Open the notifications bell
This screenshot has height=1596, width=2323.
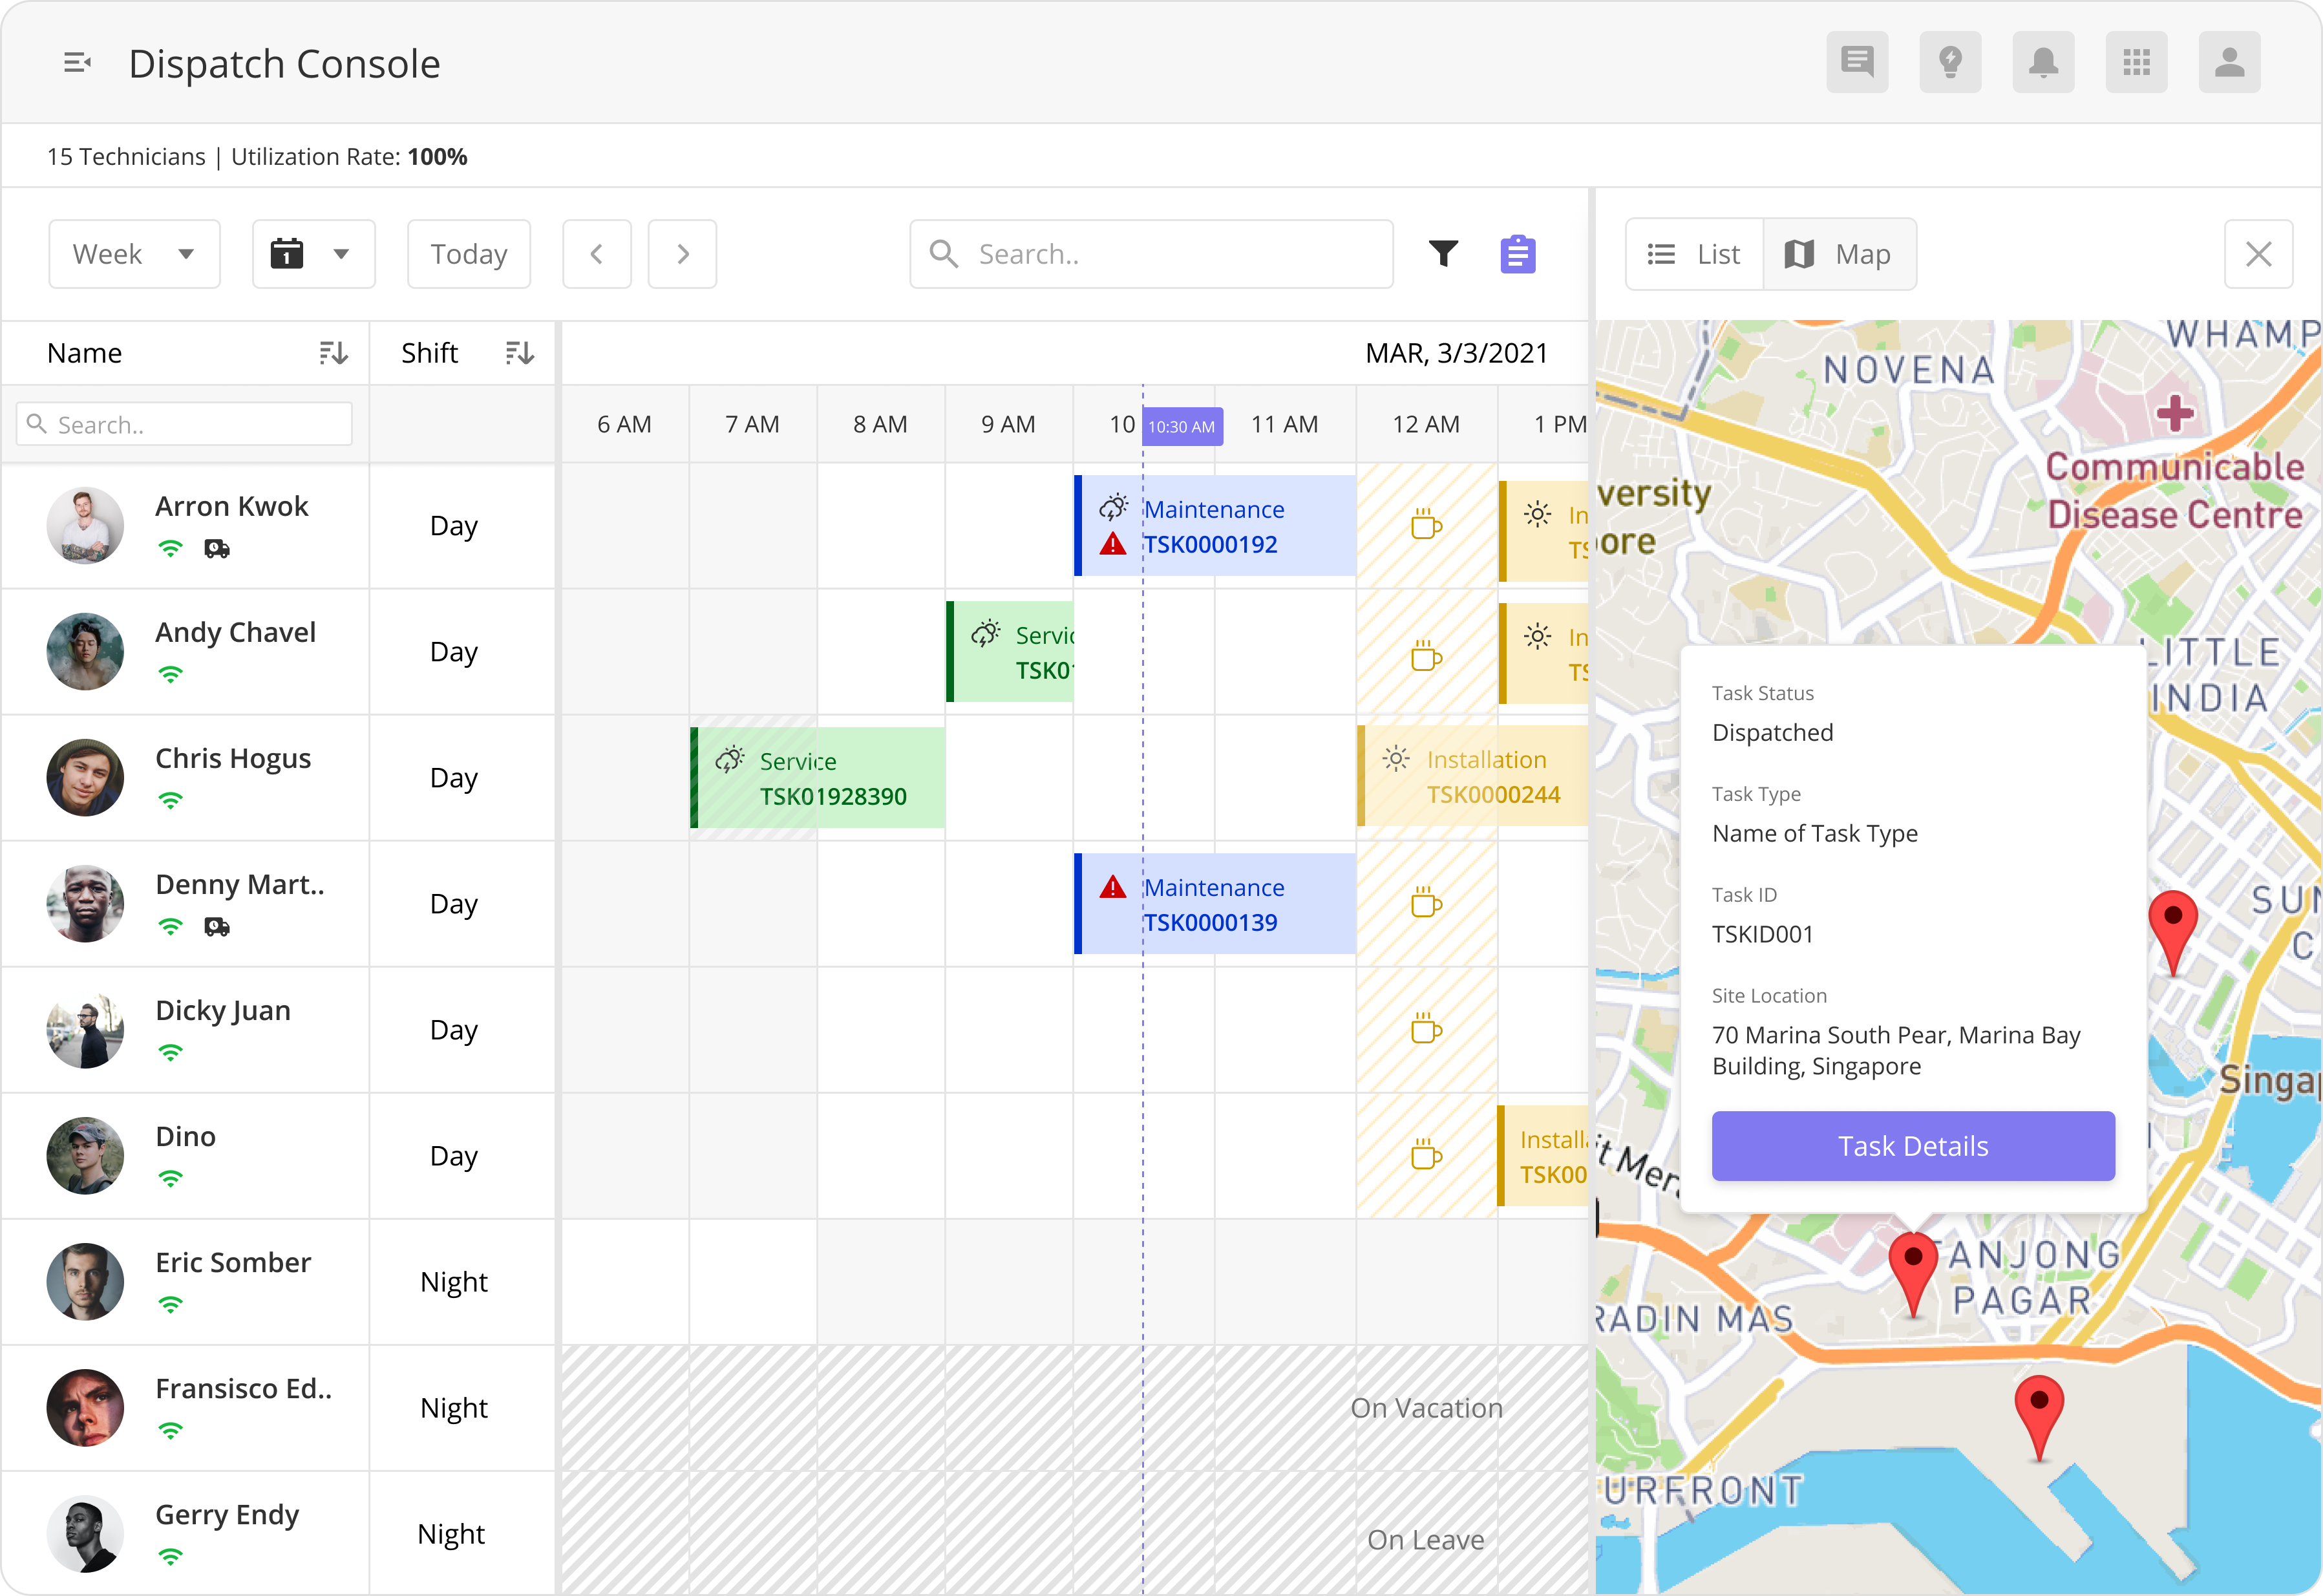pyautogui.click(x=2043, y=62)
